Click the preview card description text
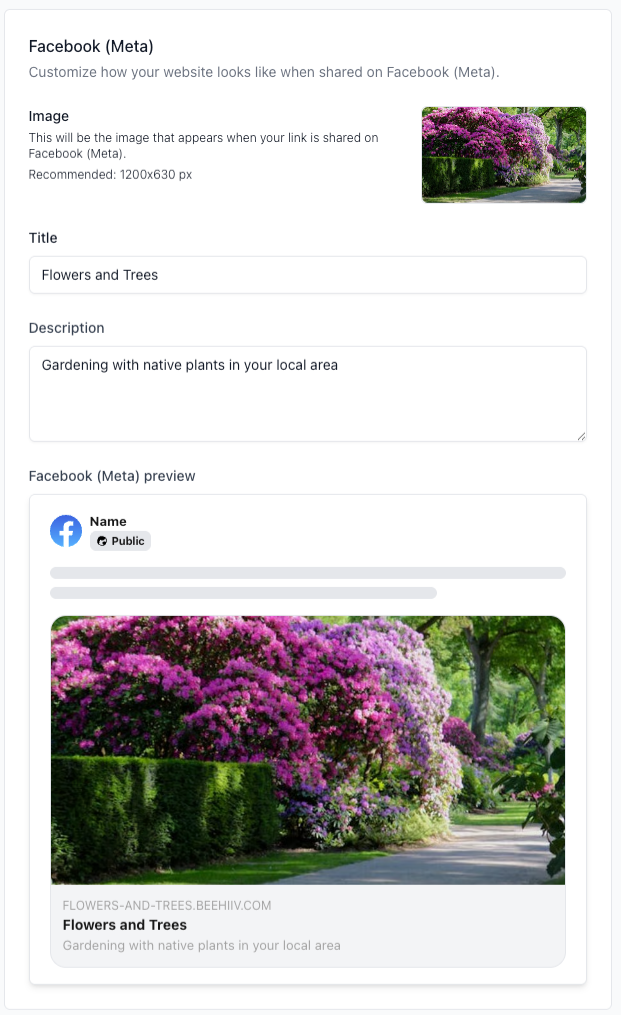 [x=201, y=945]
